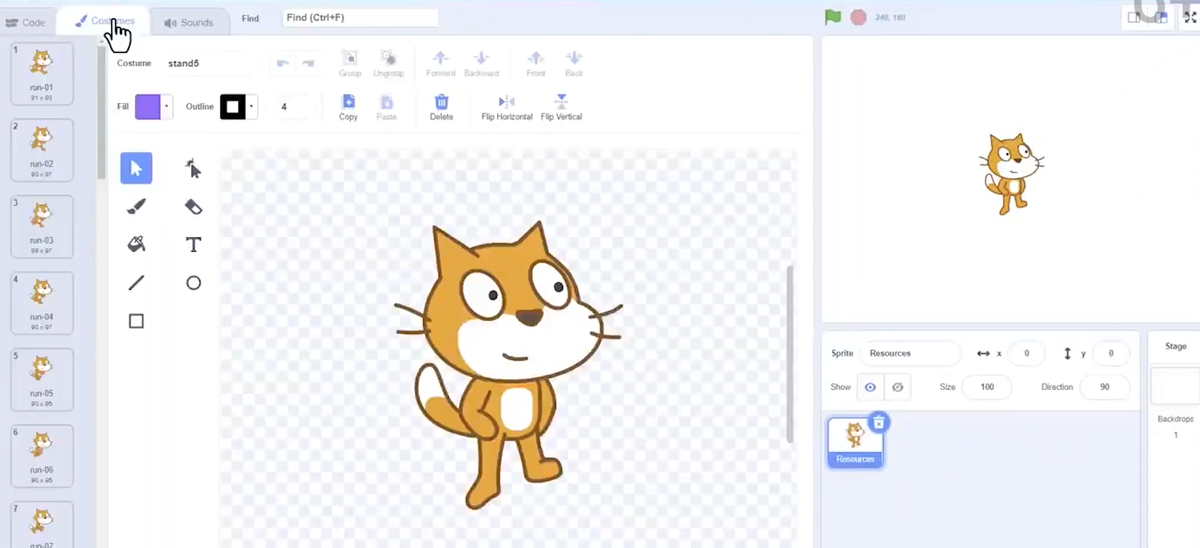The height and width of the screenshot is (548, 1200).
Task: Click the redo arrow
Action: tap(308, 63)
